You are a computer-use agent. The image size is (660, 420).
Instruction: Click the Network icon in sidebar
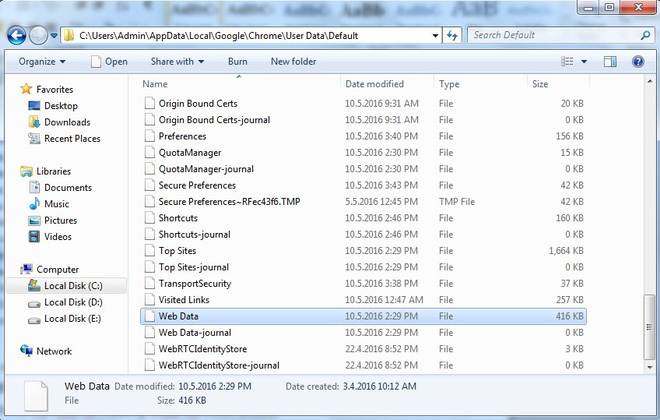click(x=27, y=351)
